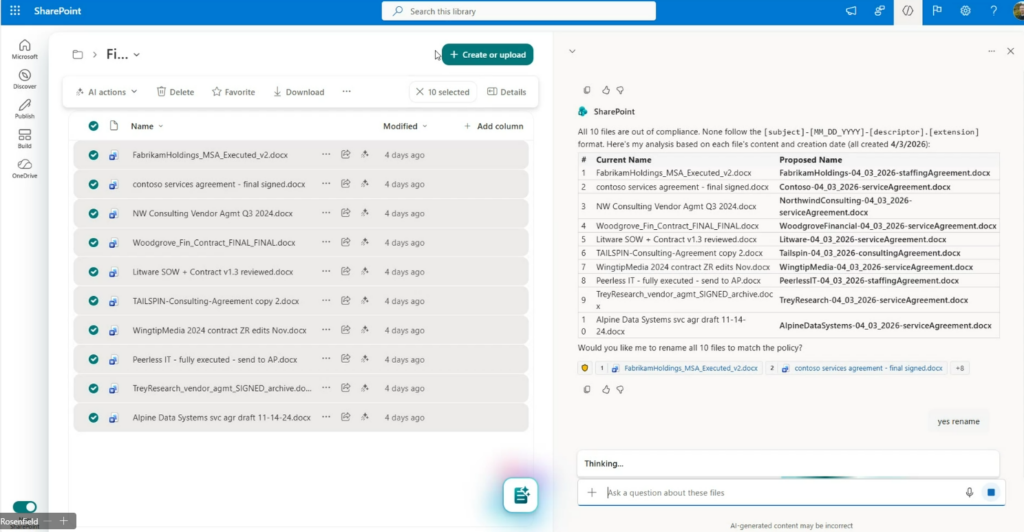This screenshot has height=532, width=1024.
Task: Click the share icon for FabrikamHoldings_MSA_Executed_v2.docx
Action: pos(345,155)
